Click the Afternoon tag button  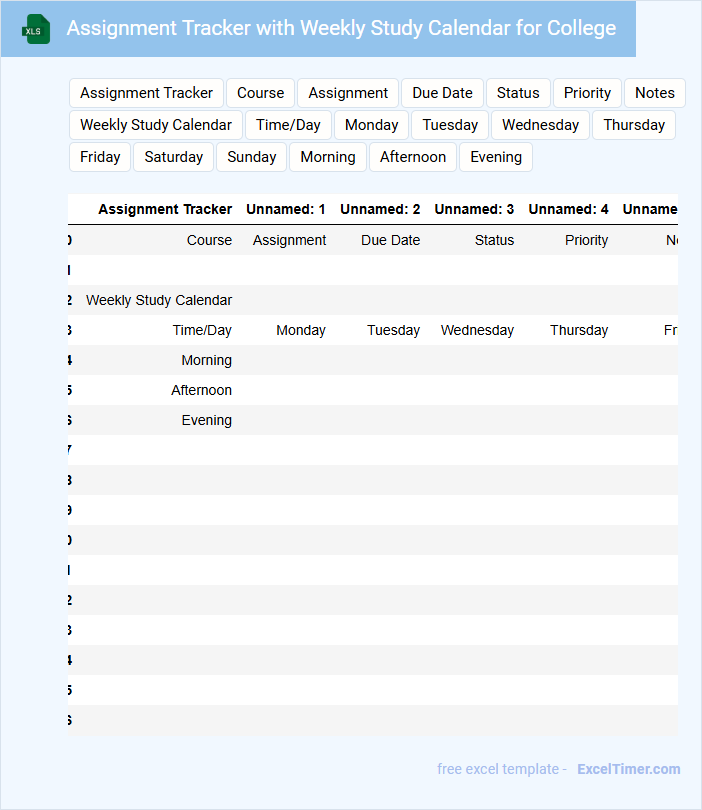click(x=413, y=157)
